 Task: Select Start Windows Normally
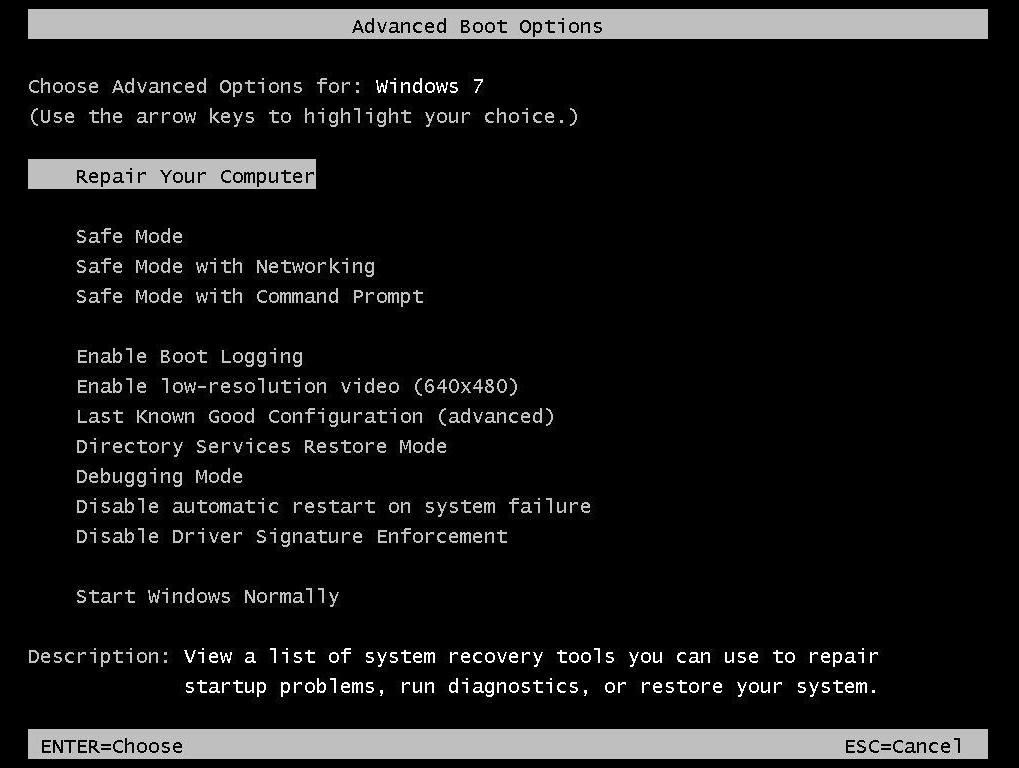207,596
